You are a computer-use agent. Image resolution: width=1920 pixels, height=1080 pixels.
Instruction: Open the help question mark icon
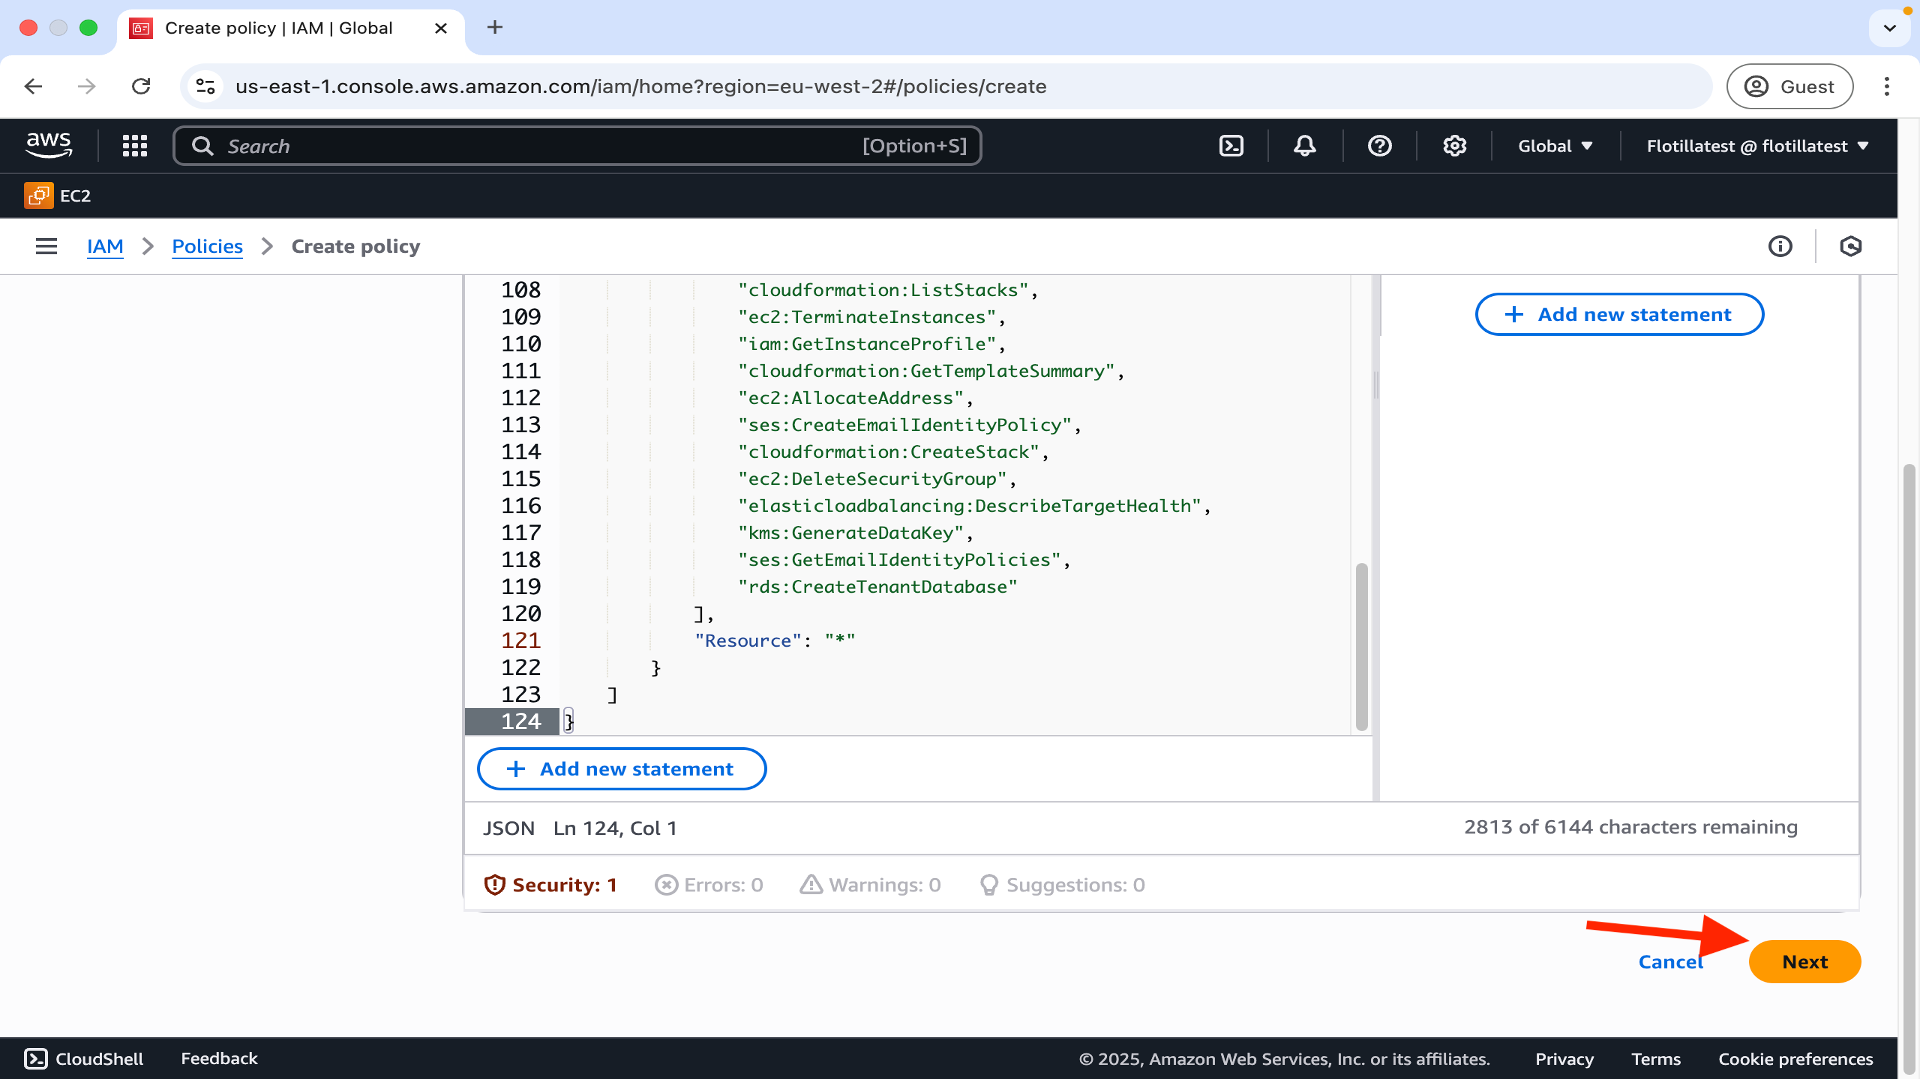(1380, 146)
